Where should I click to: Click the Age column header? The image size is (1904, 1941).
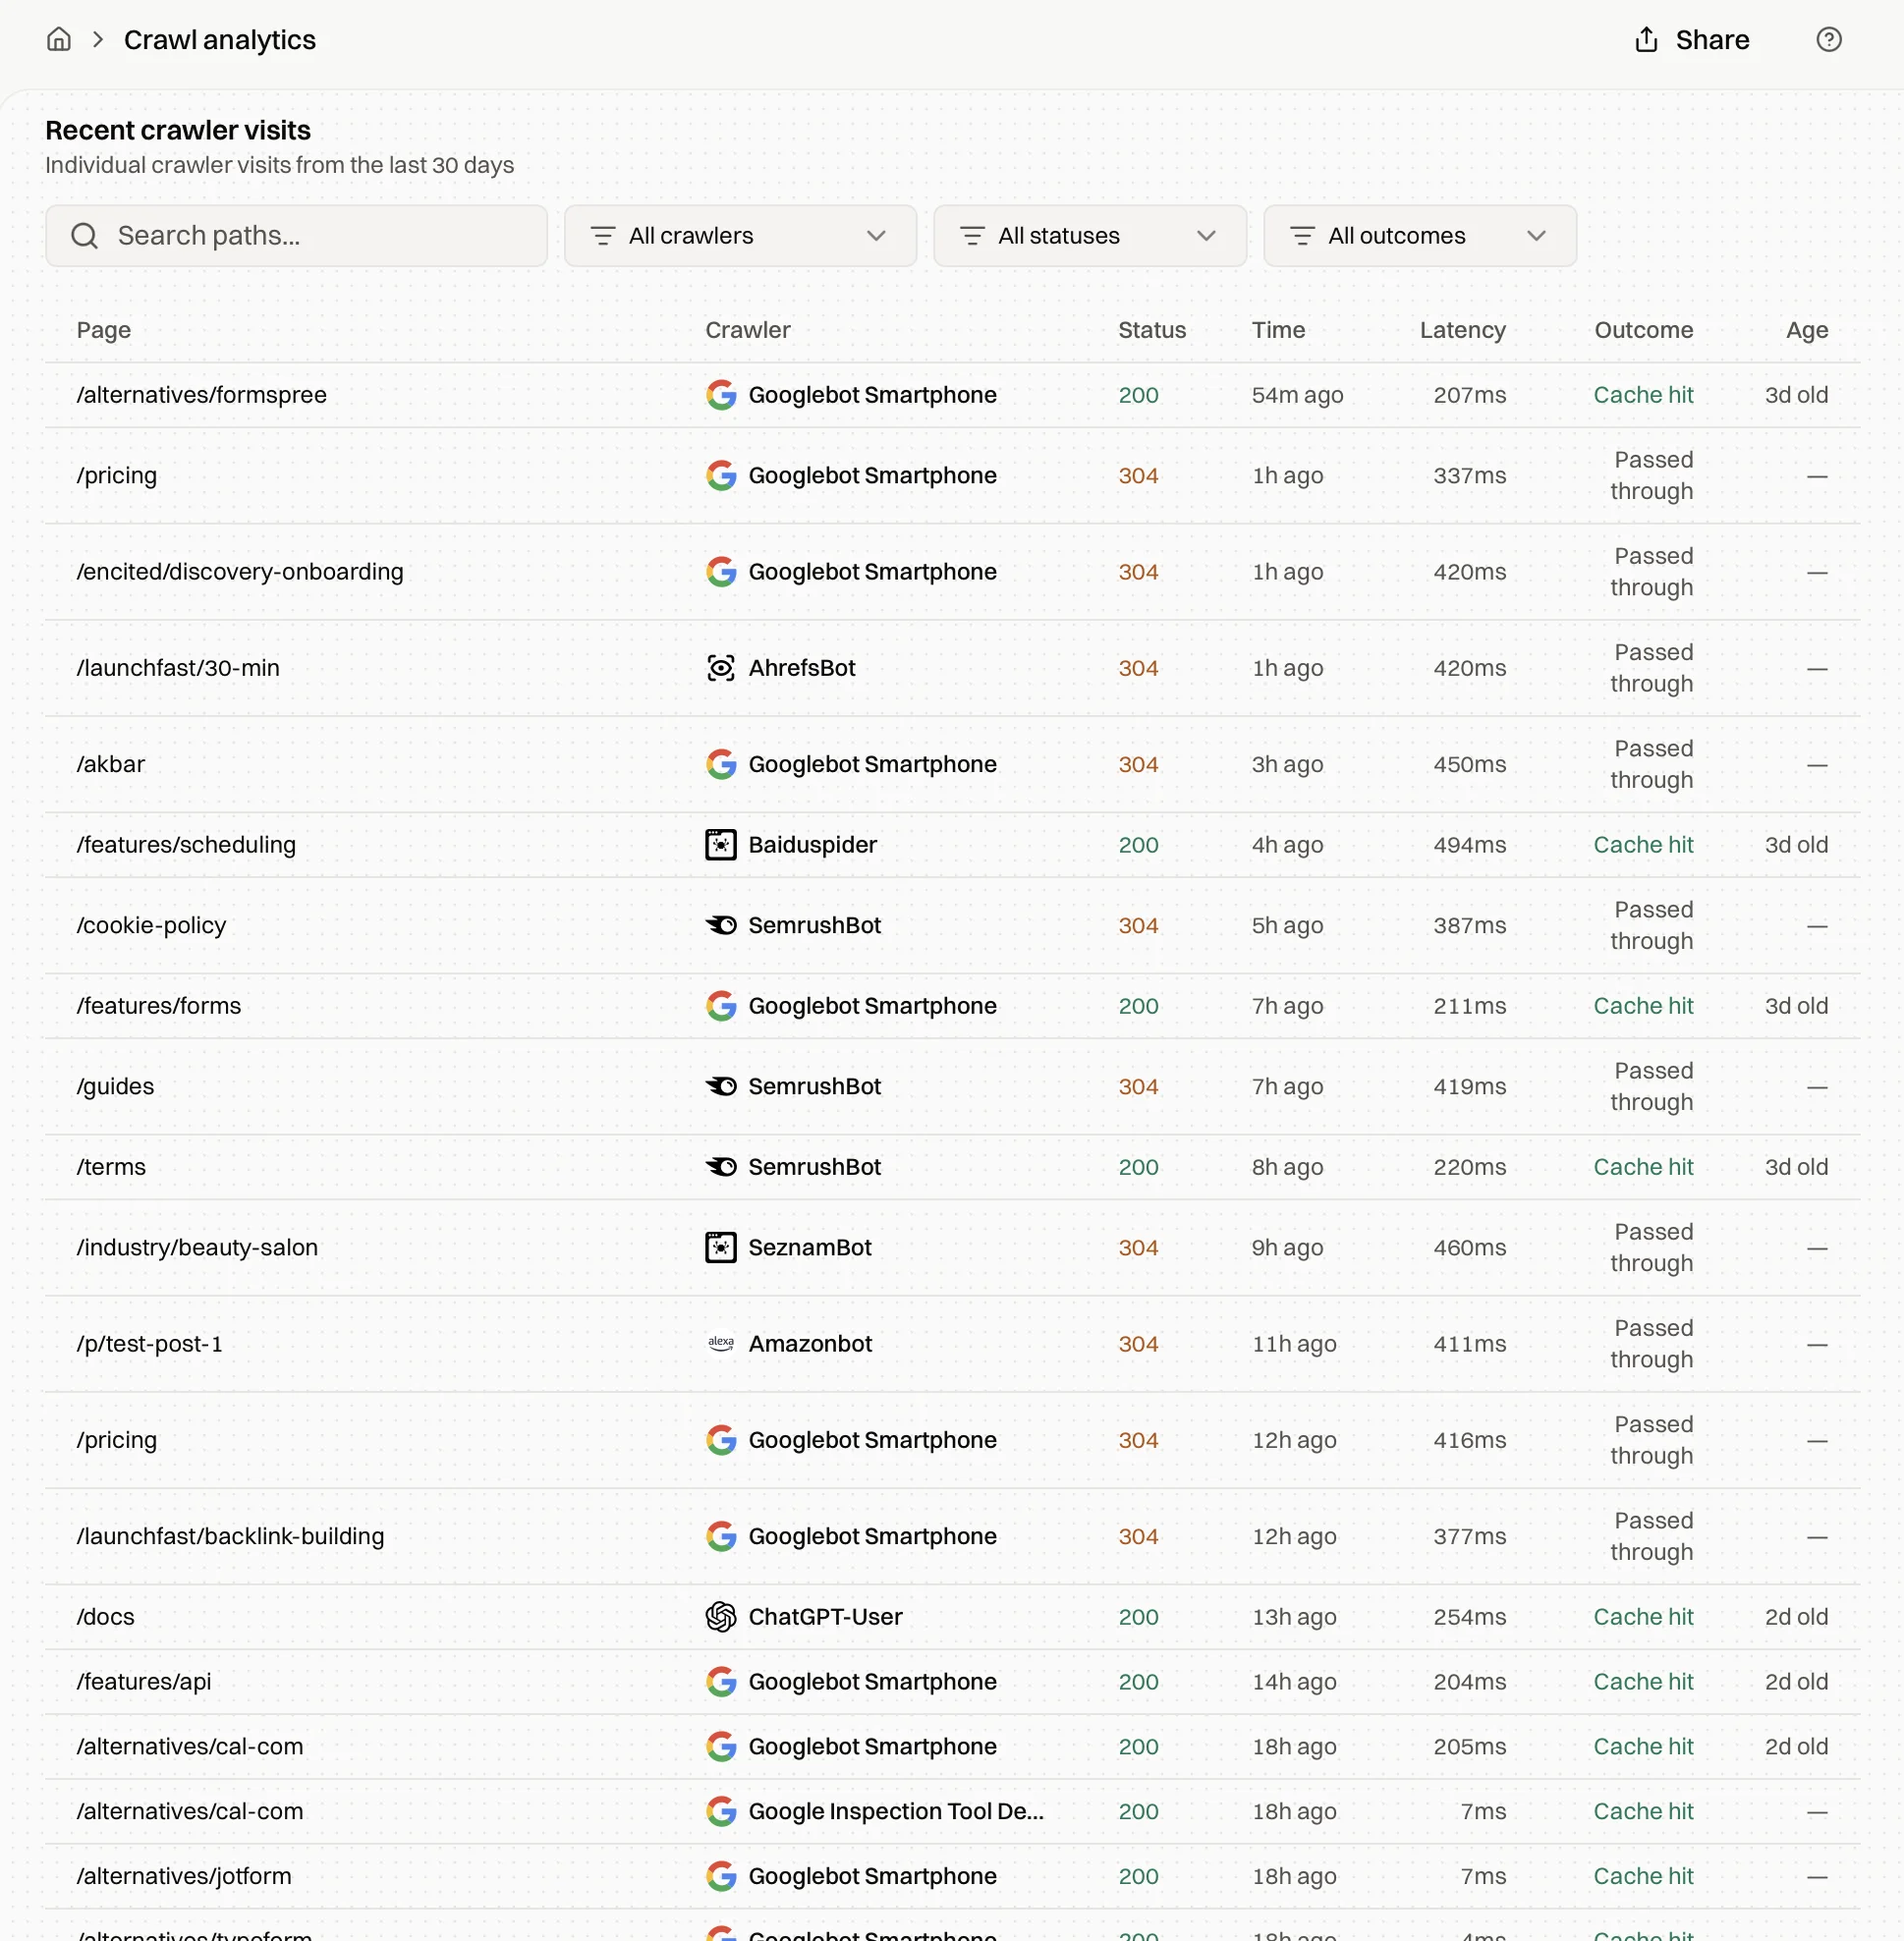coord(1806,329)
